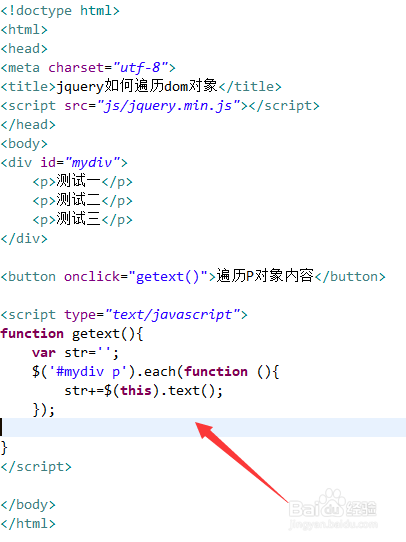Viewport: 406px width, 542px height.
Task: Click the 'function getext(){' line
Action: 72,334
